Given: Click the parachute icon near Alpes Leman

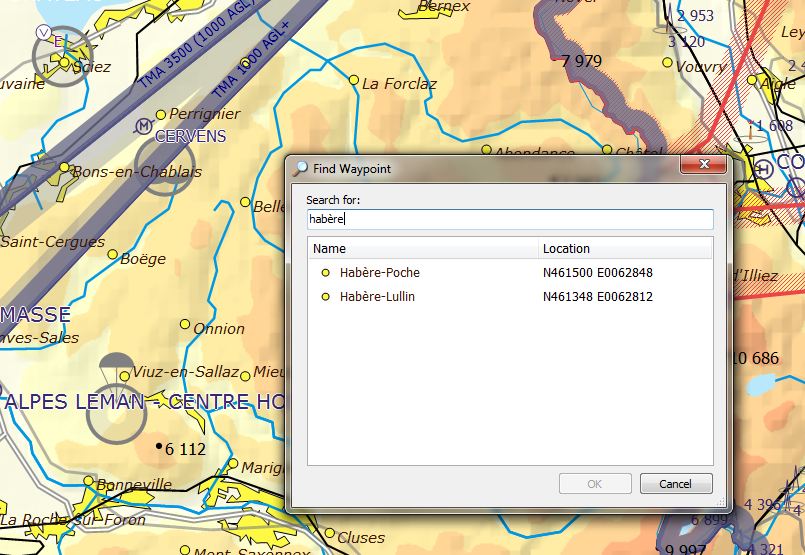Looking at the screenshot, I should coord(117,365).
